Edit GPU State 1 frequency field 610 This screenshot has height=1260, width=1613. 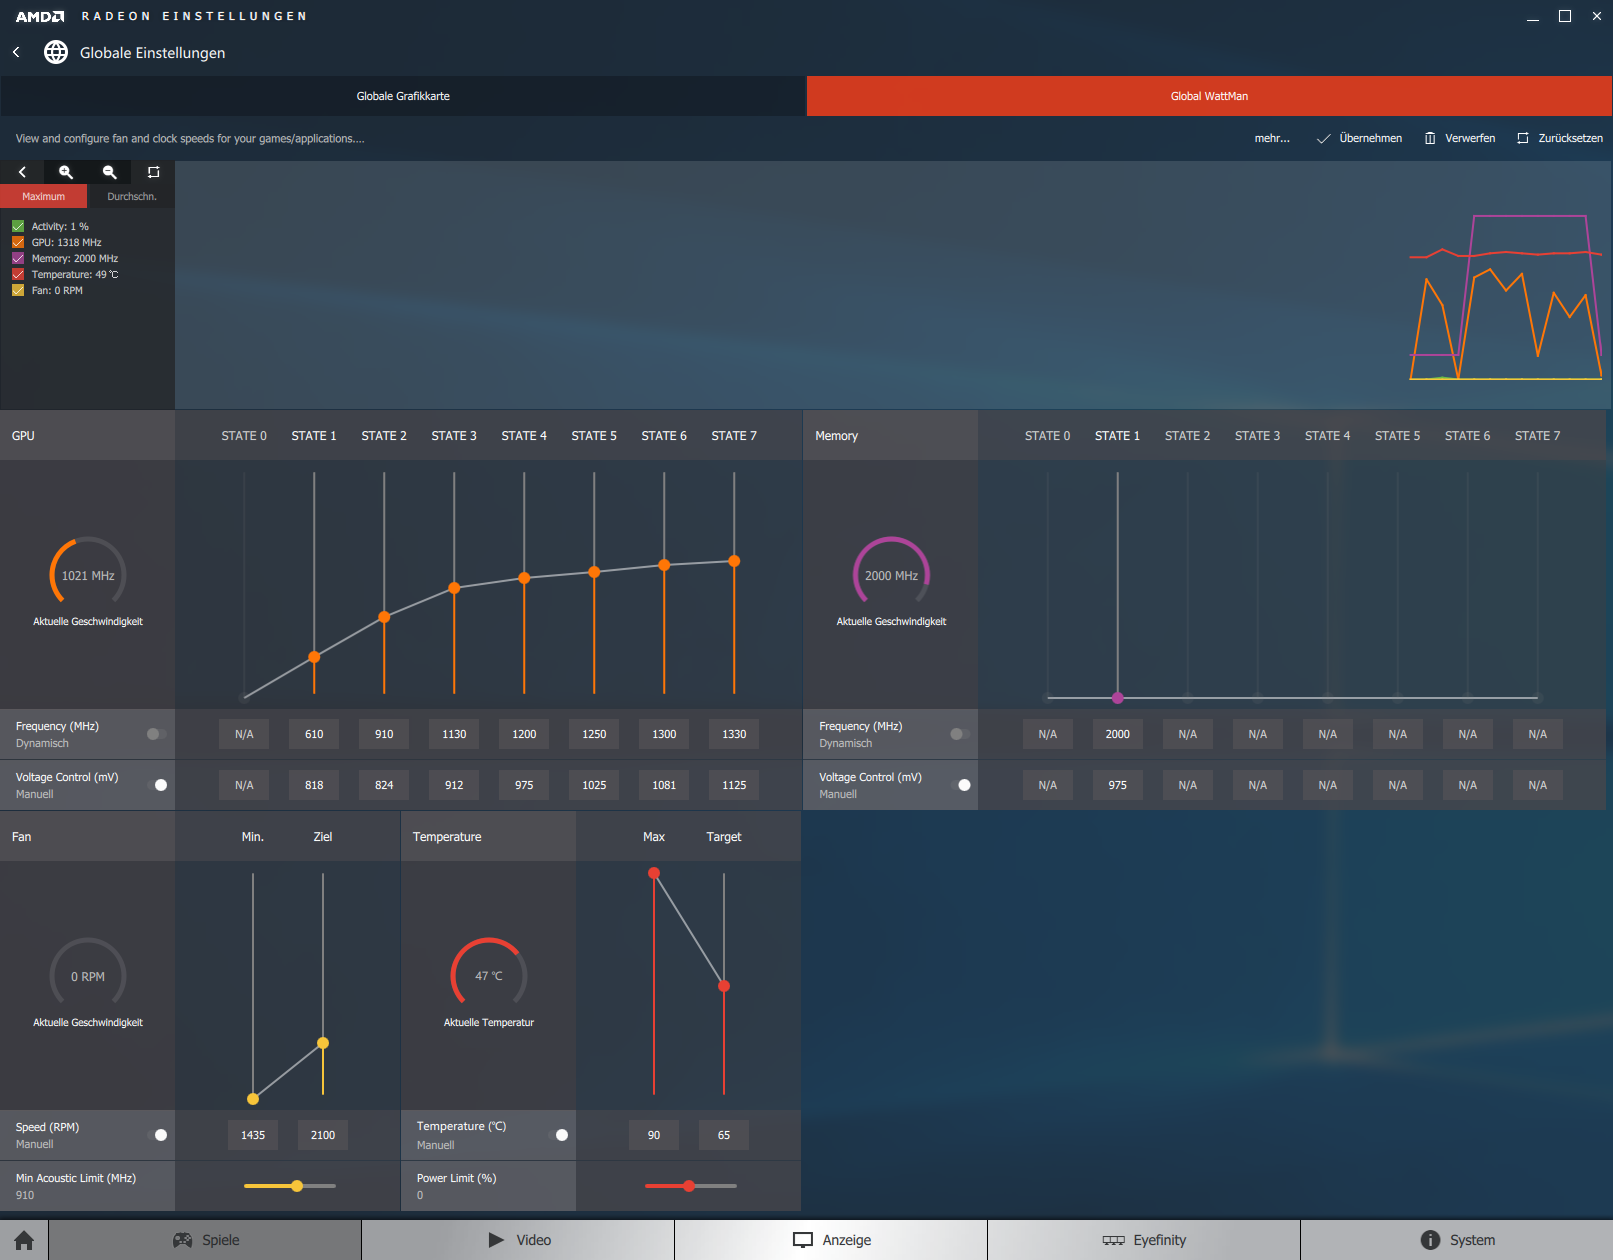pyautogui.click(x=314, y=734)
